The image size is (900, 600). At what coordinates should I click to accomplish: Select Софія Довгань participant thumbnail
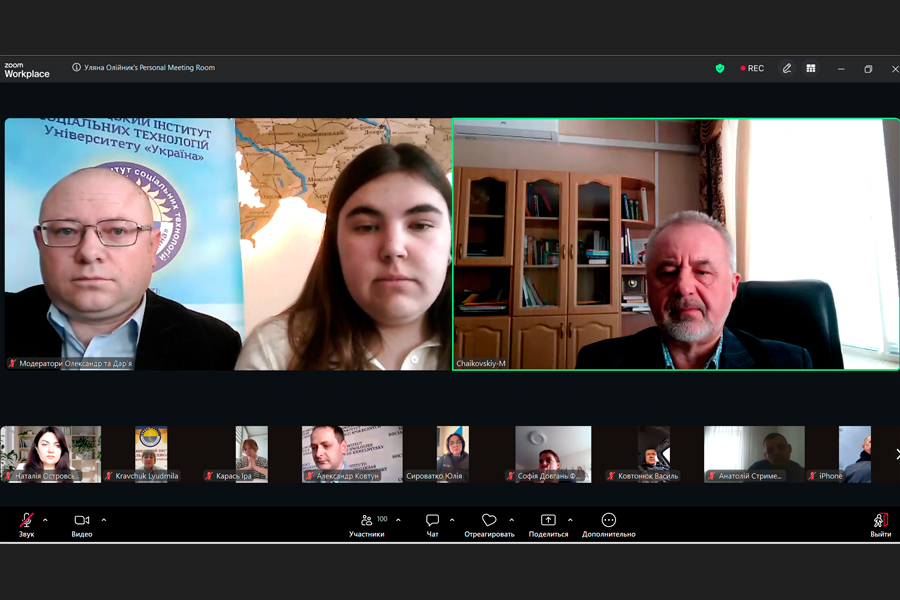pos(553,454)
